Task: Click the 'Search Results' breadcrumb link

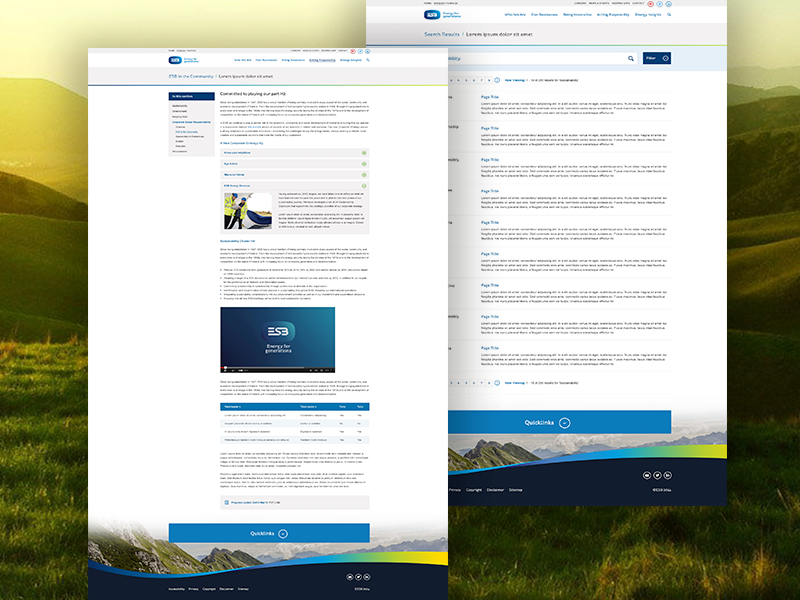Action: [x=442, y=34]
